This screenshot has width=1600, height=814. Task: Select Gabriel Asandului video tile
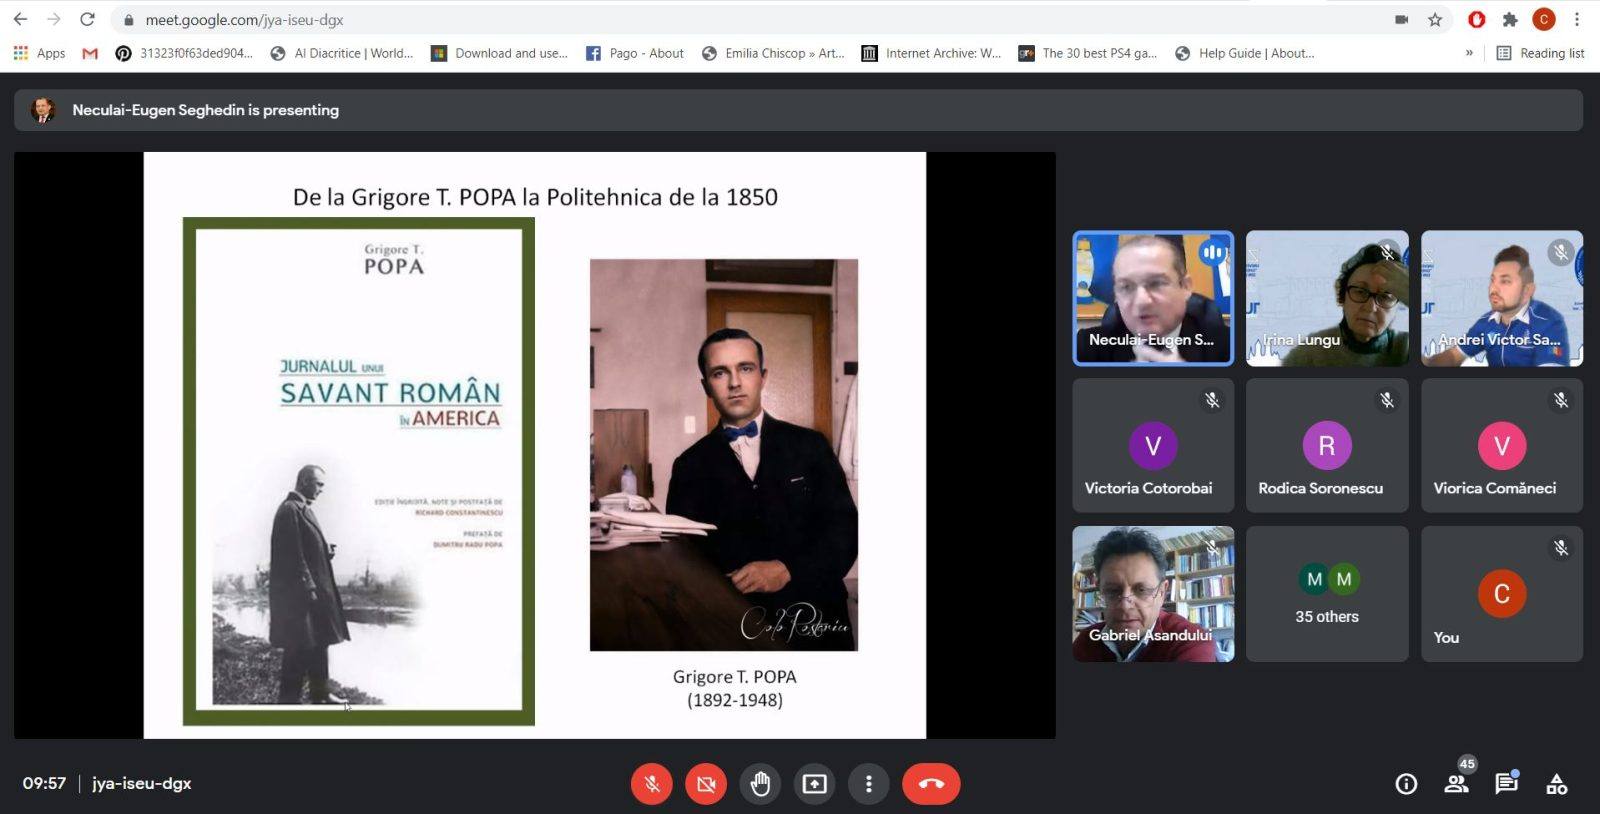pos(1153,594)
